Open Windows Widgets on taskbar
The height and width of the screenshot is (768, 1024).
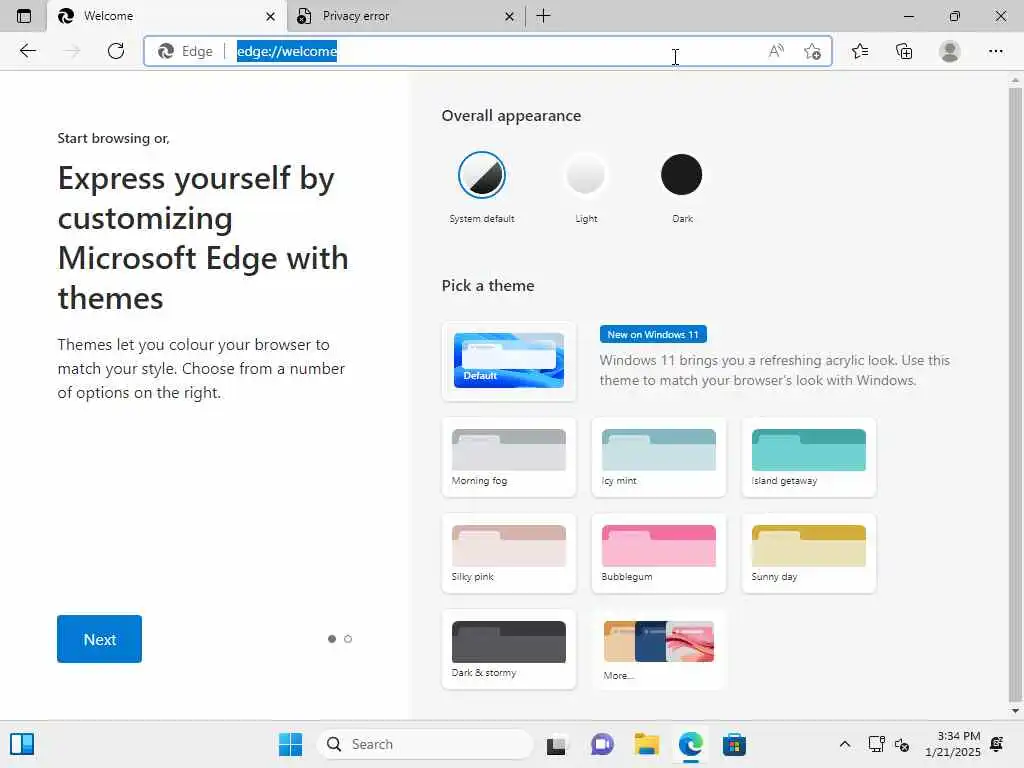pos(22,744)
